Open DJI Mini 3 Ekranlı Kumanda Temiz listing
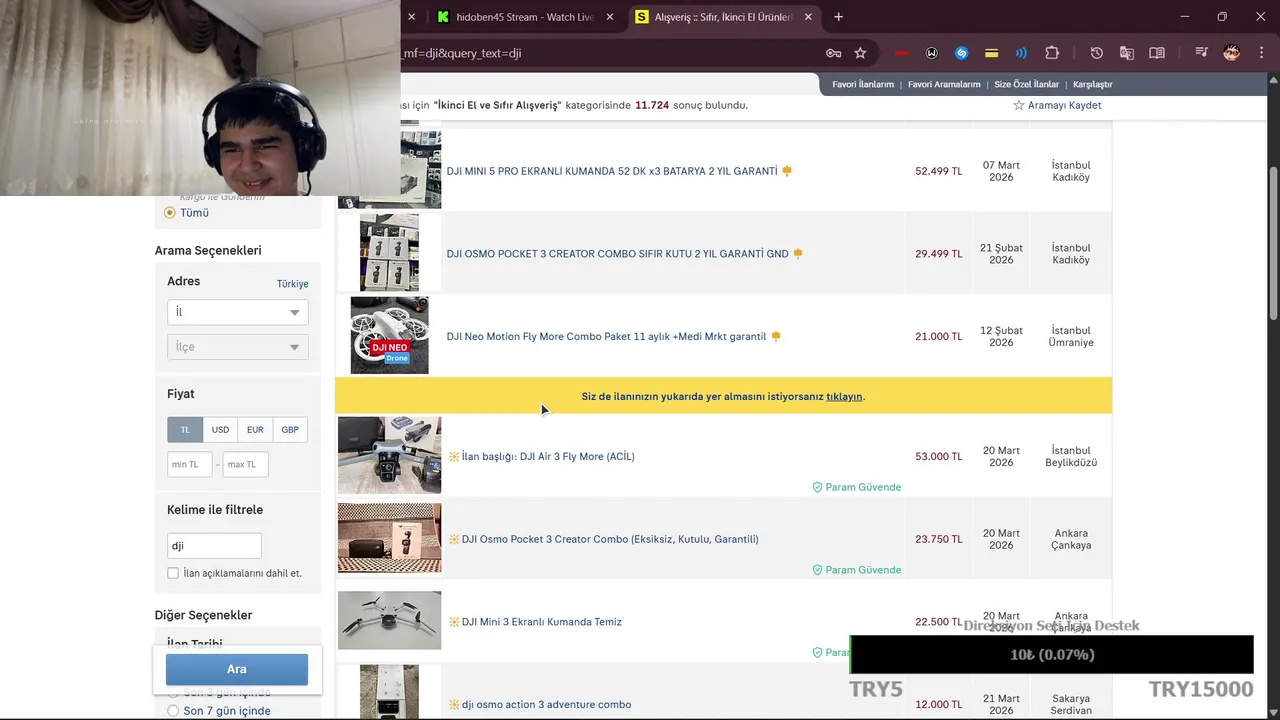The height and width of the screenshot is (720, 1280). tap(541, 622)
